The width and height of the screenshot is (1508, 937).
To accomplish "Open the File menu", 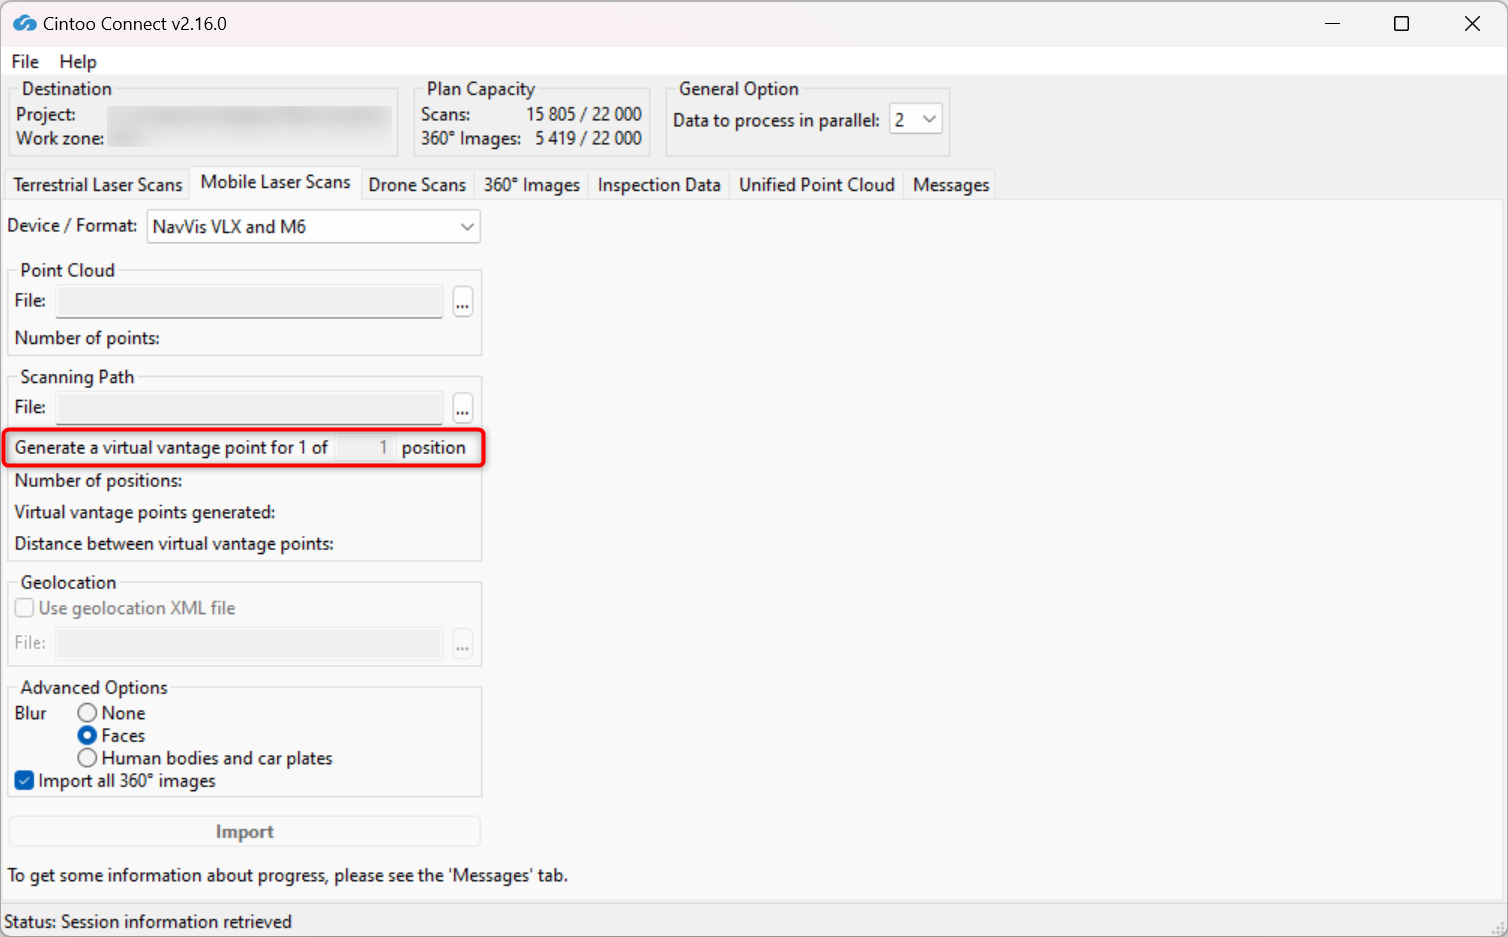I will tap(25, 62).
